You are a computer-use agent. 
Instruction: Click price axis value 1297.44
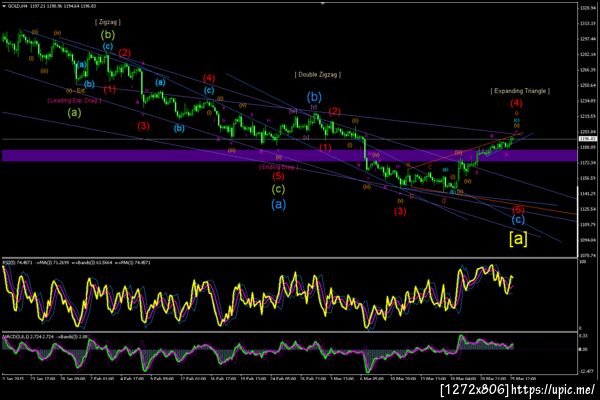588,39
